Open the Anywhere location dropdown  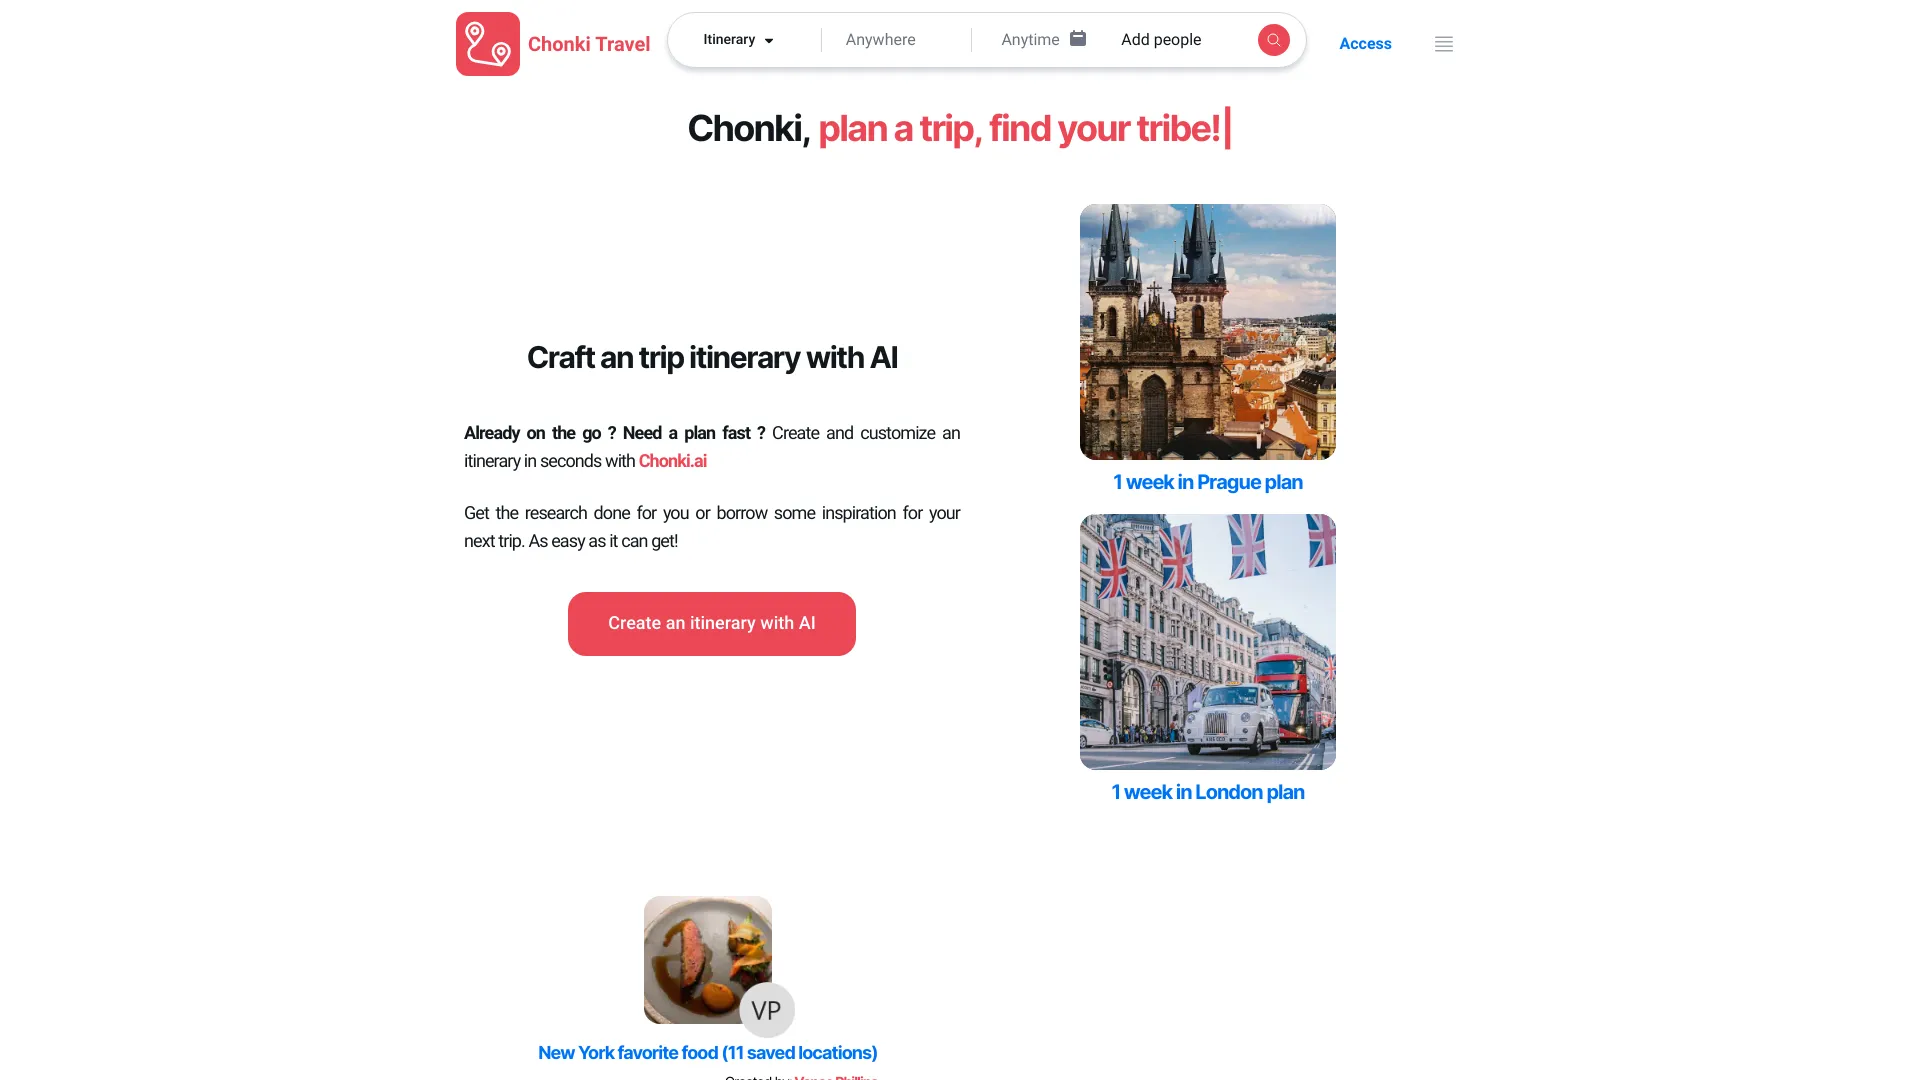881,38
